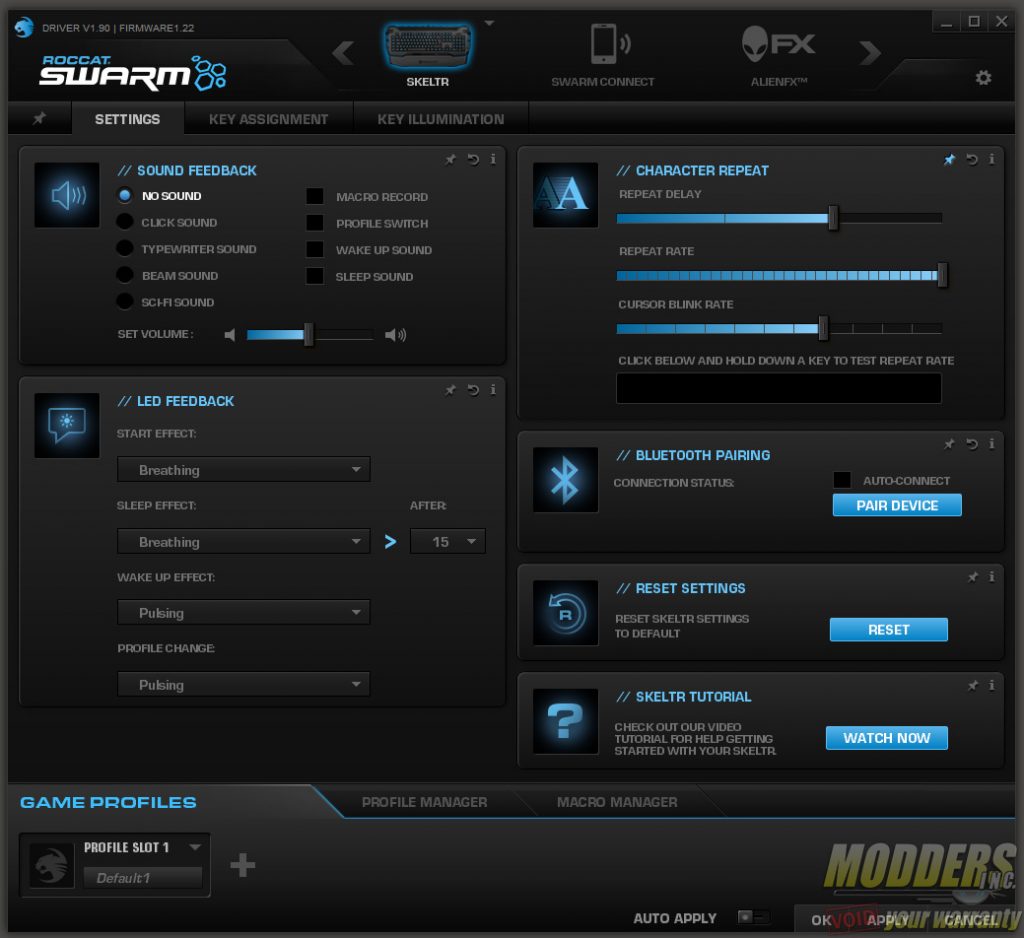Go to previous device with left arrow
Image resolution: width=1024 pixels, height=938 pixels.
pyautogui.click(x=344, y=52)
